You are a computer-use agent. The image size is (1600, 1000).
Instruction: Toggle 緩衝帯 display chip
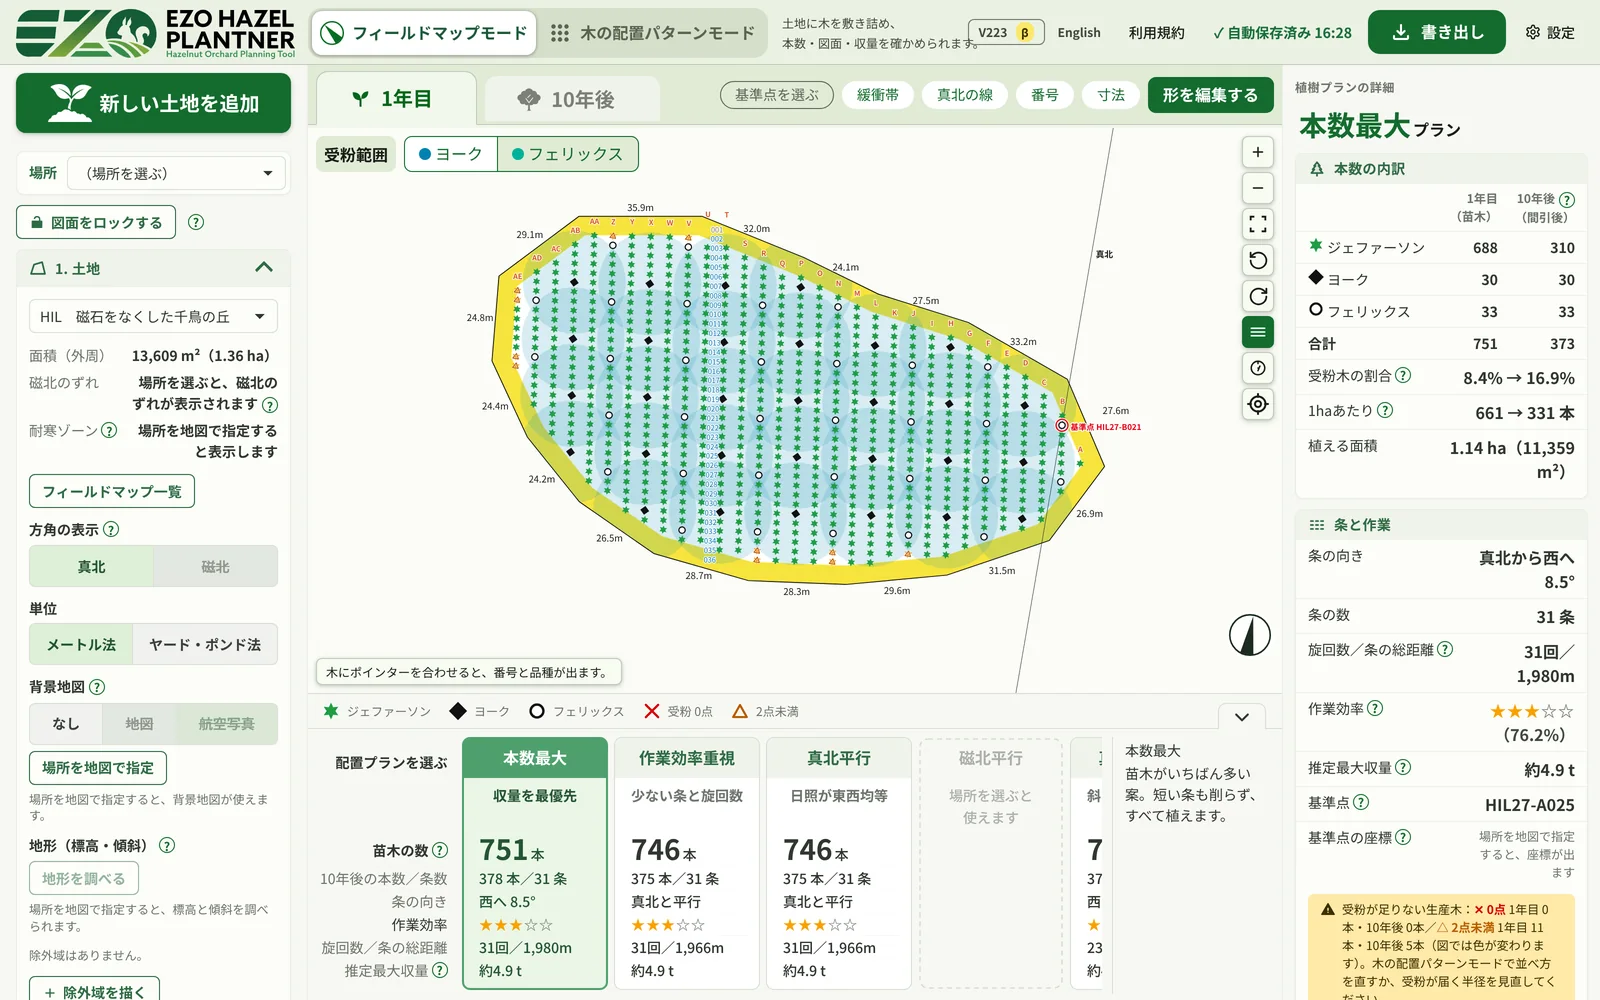(878, 95)
